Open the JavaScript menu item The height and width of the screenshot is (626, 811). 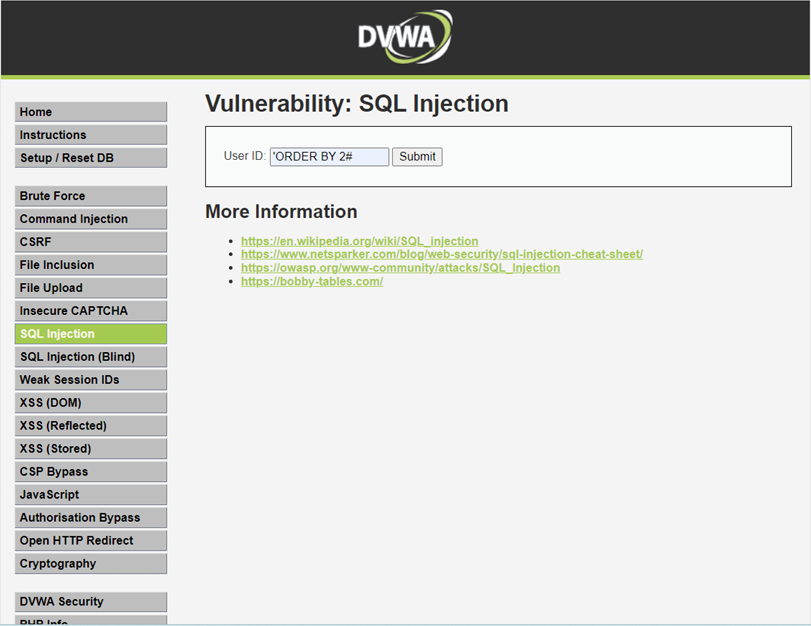pos(91,495)
